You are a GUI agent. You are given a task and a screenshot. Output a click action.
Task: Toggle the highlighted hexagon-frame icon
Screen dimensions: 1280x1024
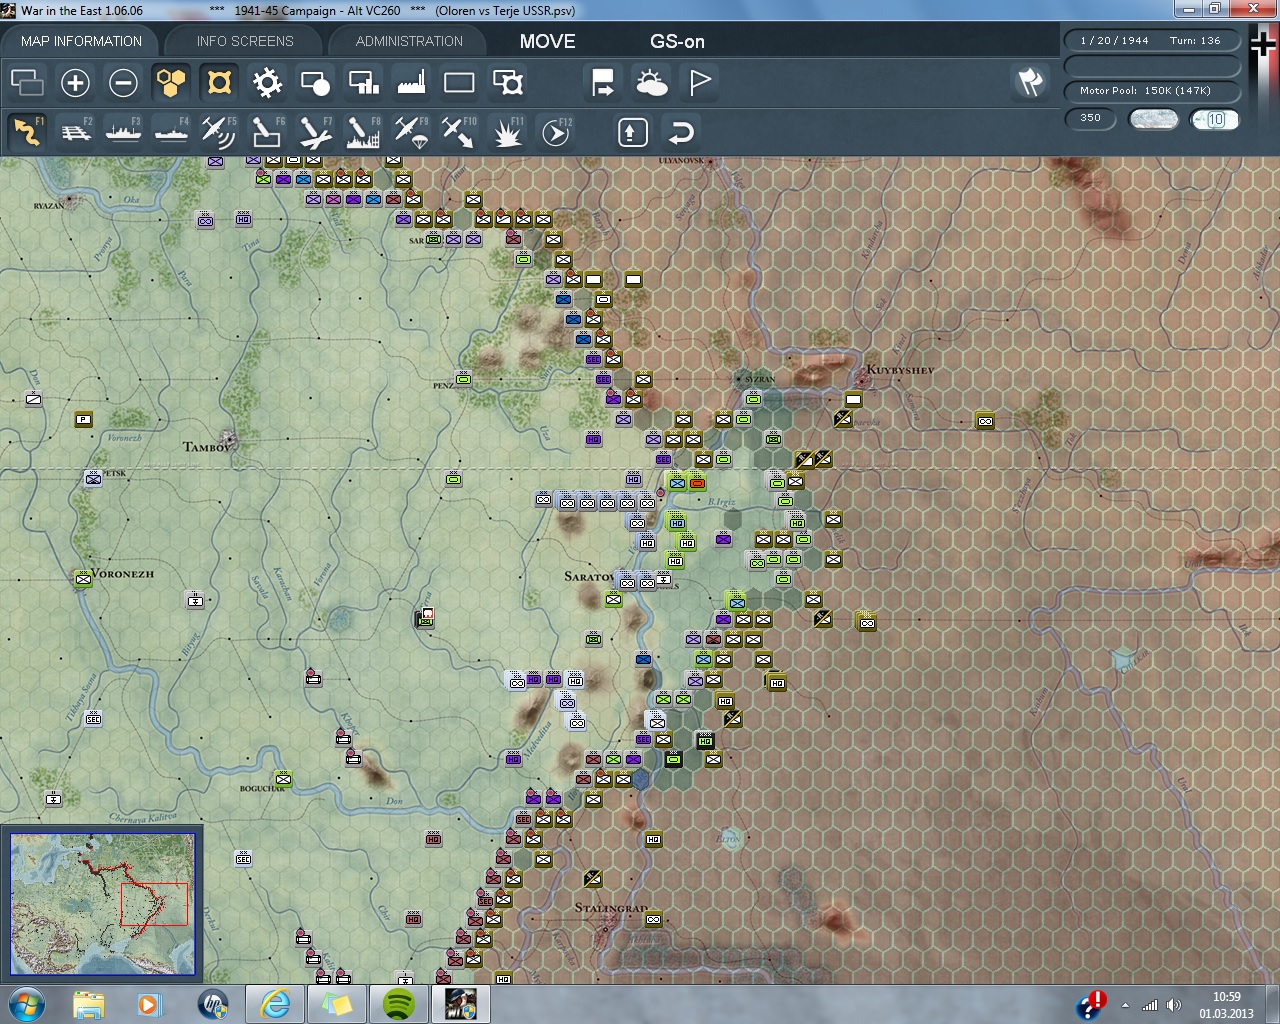(219, 82)
